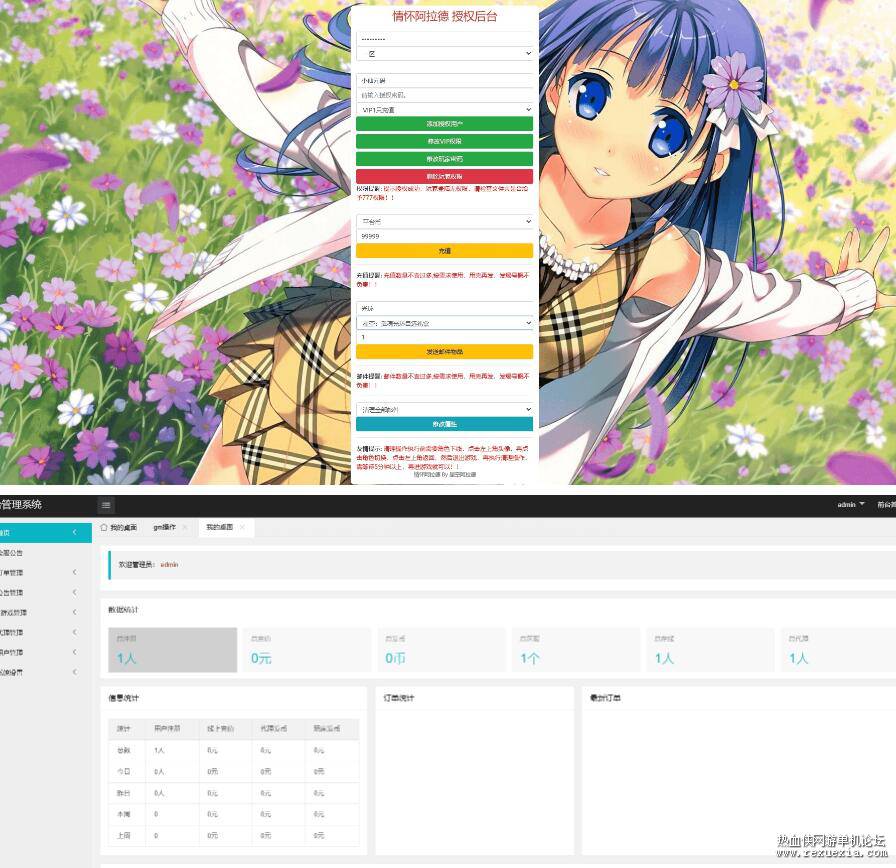Screen dimensions: 896x868
Task: Open the admin account dropdown
Action: (x=851, y=505)
